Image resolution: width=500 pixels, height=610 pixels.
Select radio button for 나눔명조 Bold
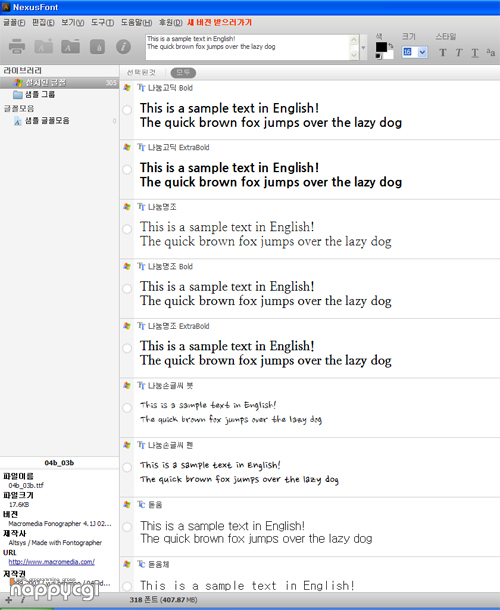127,289
